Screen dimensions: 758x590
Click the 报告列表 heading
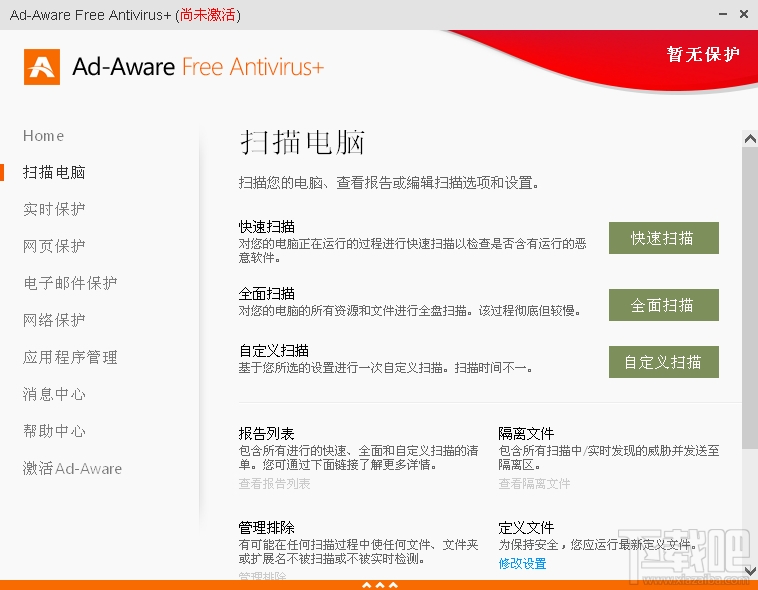click(266, 433)
